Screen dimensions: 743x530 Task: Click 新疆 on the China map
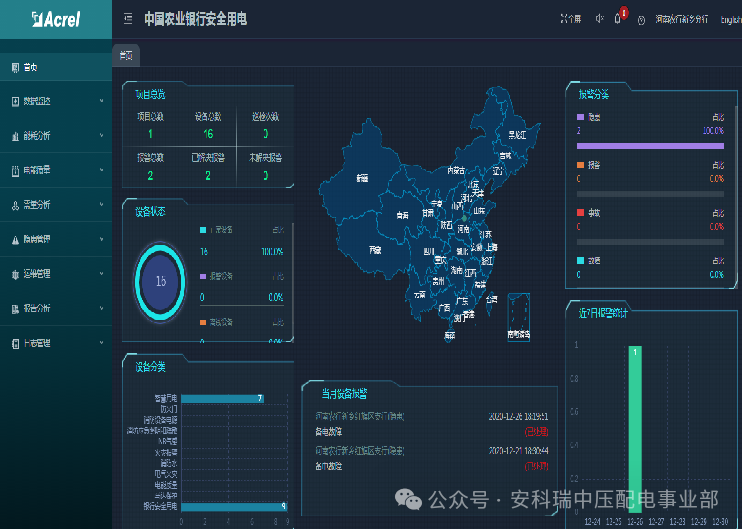pos(362,178)
